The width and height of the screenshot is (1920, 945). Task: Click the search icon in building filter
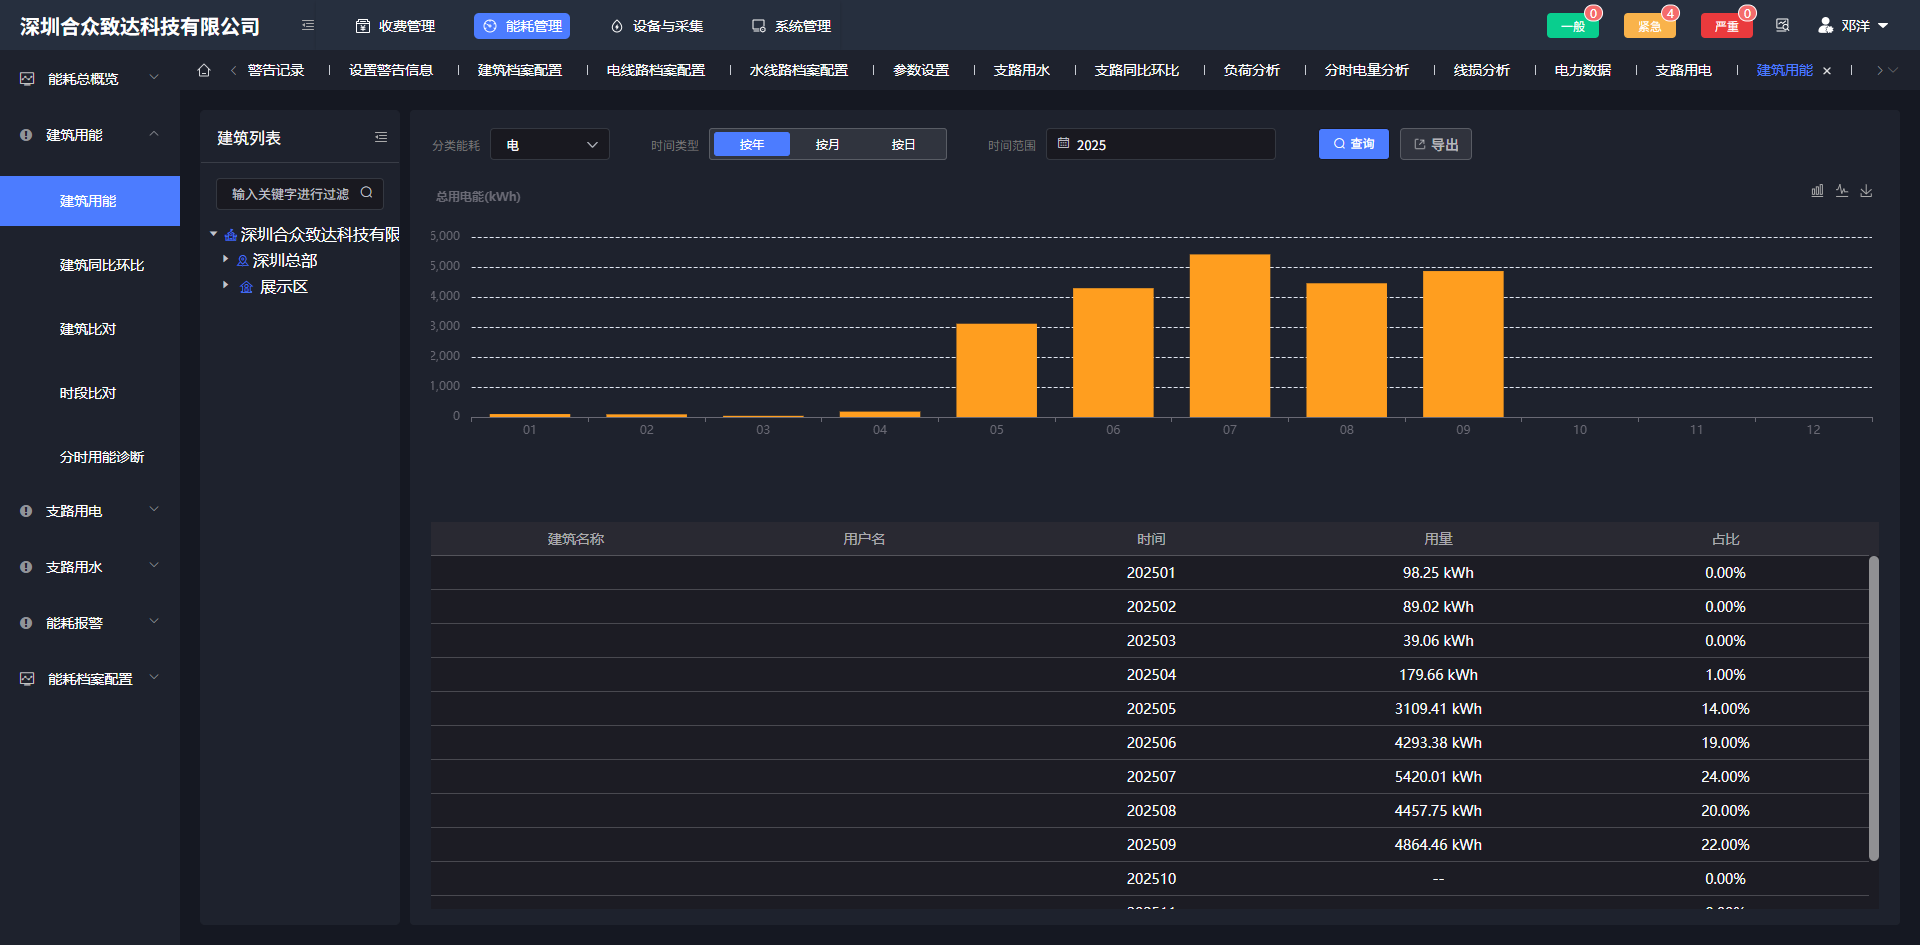coord(367,193)
